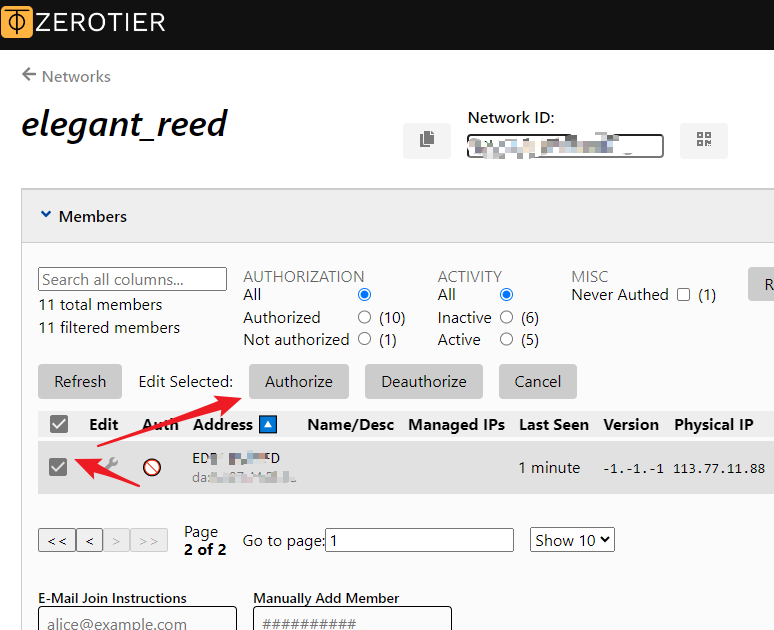This screenshot has width=774, height=630.
Task: Toggle the select-all header checkbox
Action: click(x=59, y=425)
